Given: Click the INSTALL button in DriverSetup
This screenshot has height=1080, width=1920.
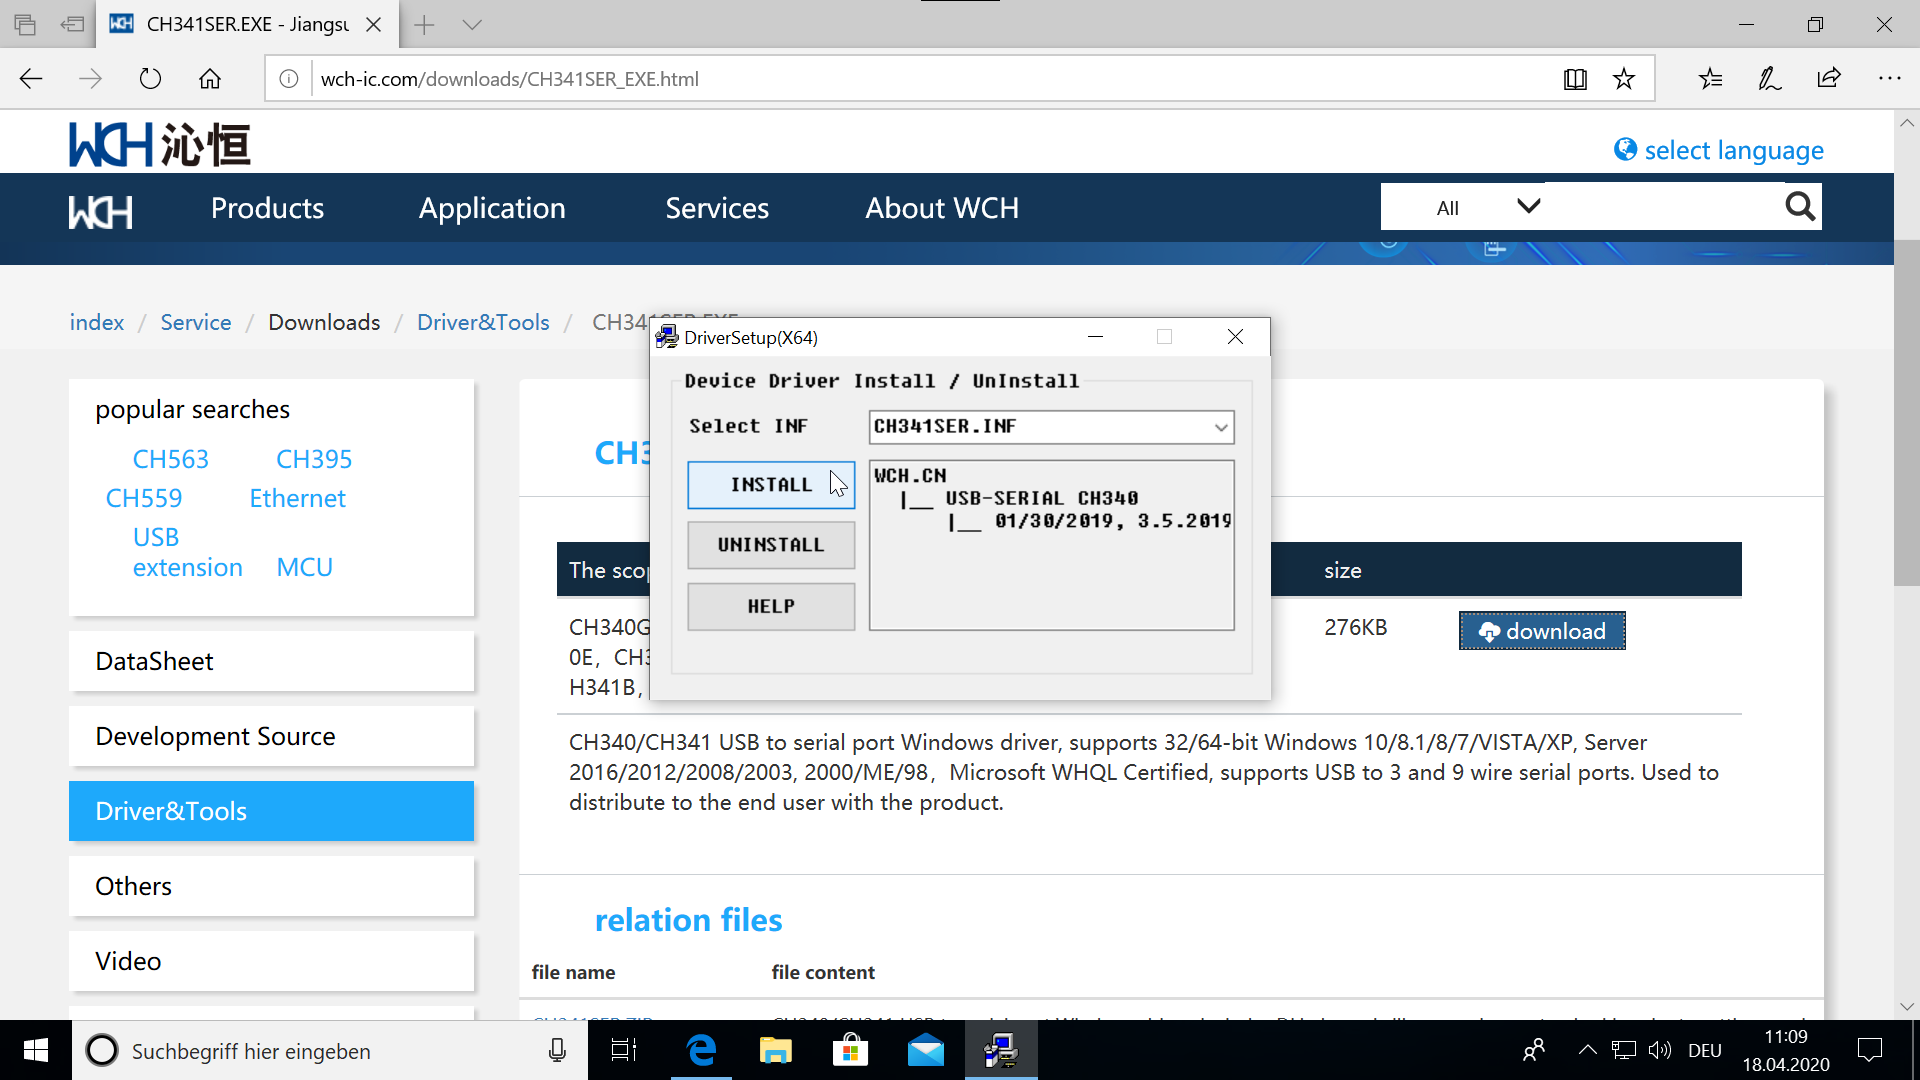Looking at the screenshot, I should tap(771, 485).
